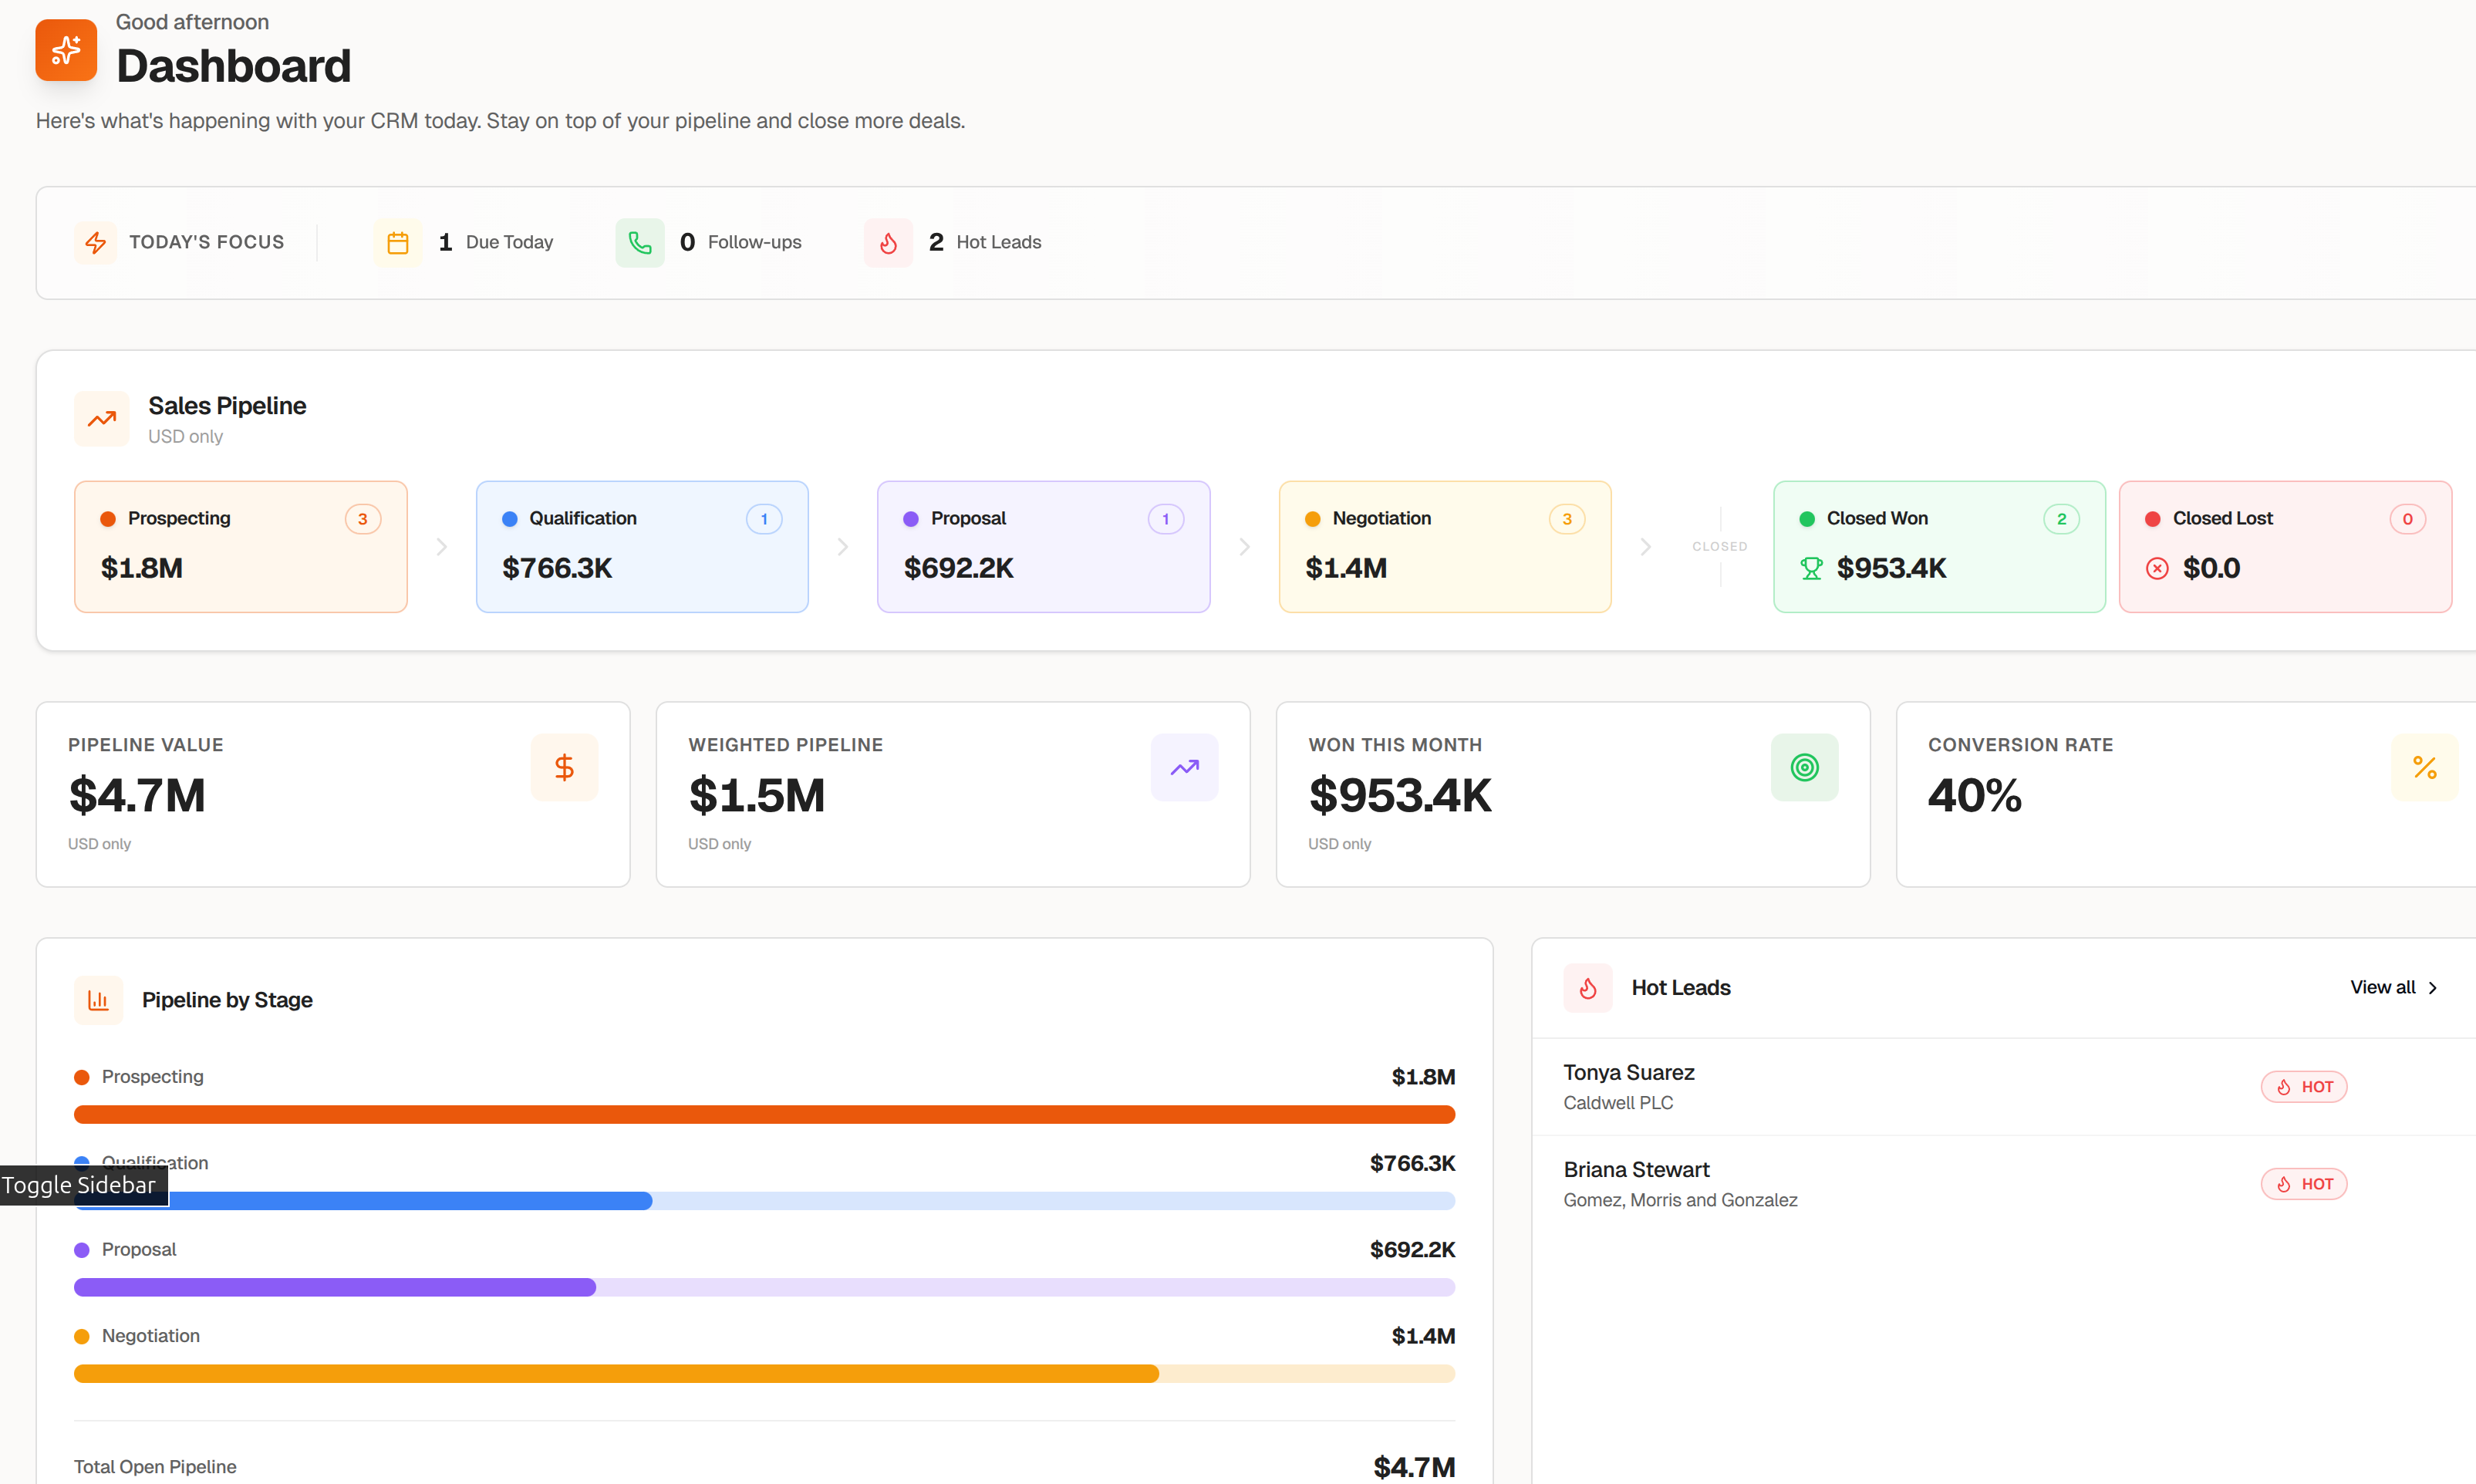Click the bar chart icon beside Pipeline by Stage
Image resolution: width=2476 pixels, height=1484 pixels.
[98, 1000]
